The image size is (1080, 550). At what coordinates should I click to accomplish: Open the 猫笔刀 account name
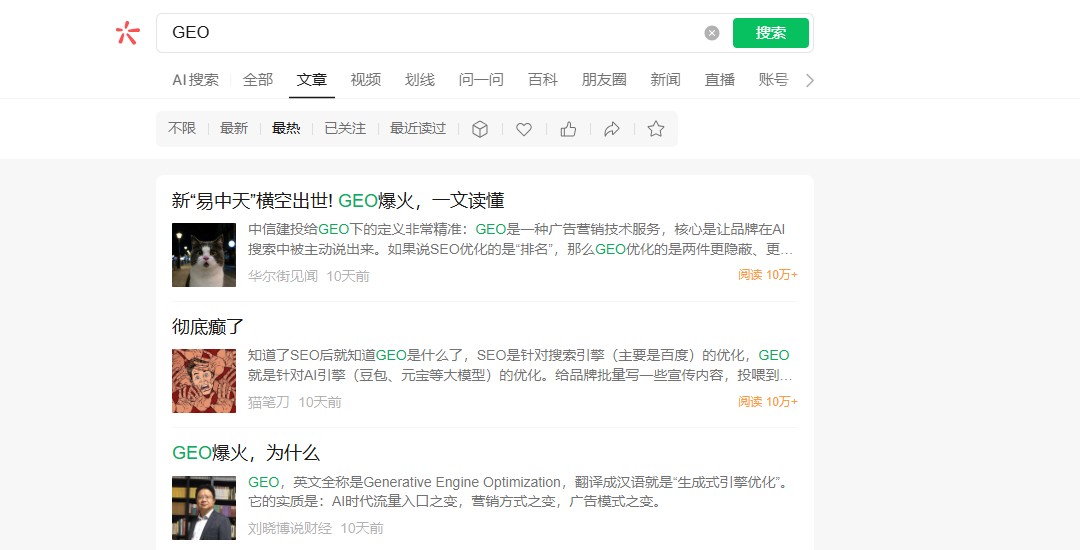(269, 402)
